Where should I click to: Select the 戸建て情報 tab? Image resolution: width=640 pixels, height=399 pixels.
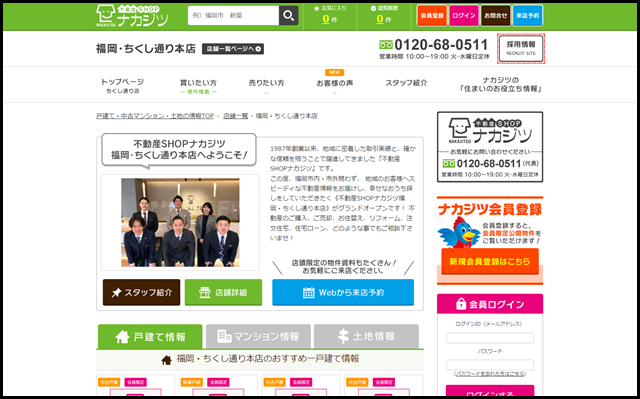[x=150, y=337]
